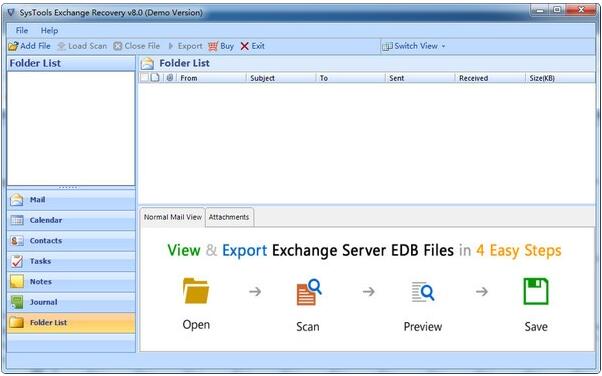Screen dimensions: 602x376
Task: Minimize the SysTools Exchange Recovery window
Action: tap(540, 10)
